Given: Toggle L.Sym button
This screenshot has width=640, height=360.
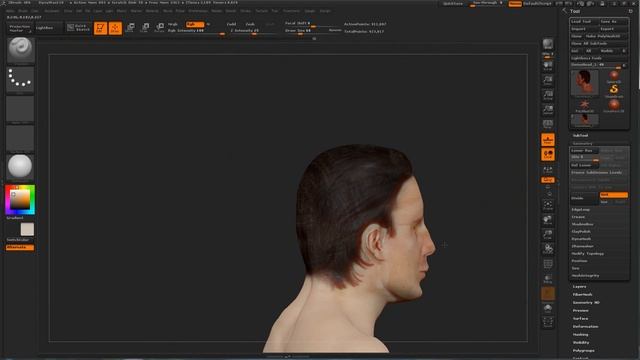Looking at the screenshot, I should coord(548,169).
